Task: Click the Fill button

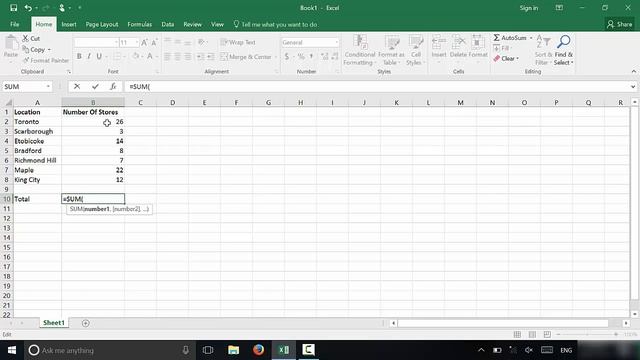Action: [501, 48]
